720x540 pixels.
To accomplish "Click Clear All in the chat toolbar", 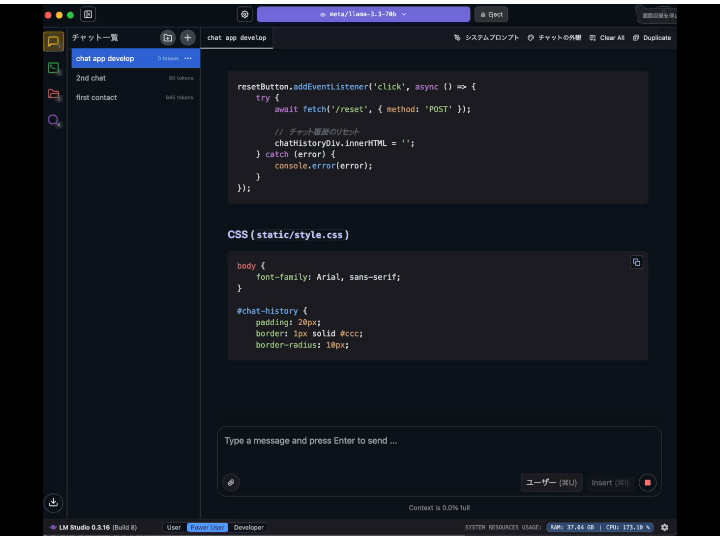I will click(607, 38).
